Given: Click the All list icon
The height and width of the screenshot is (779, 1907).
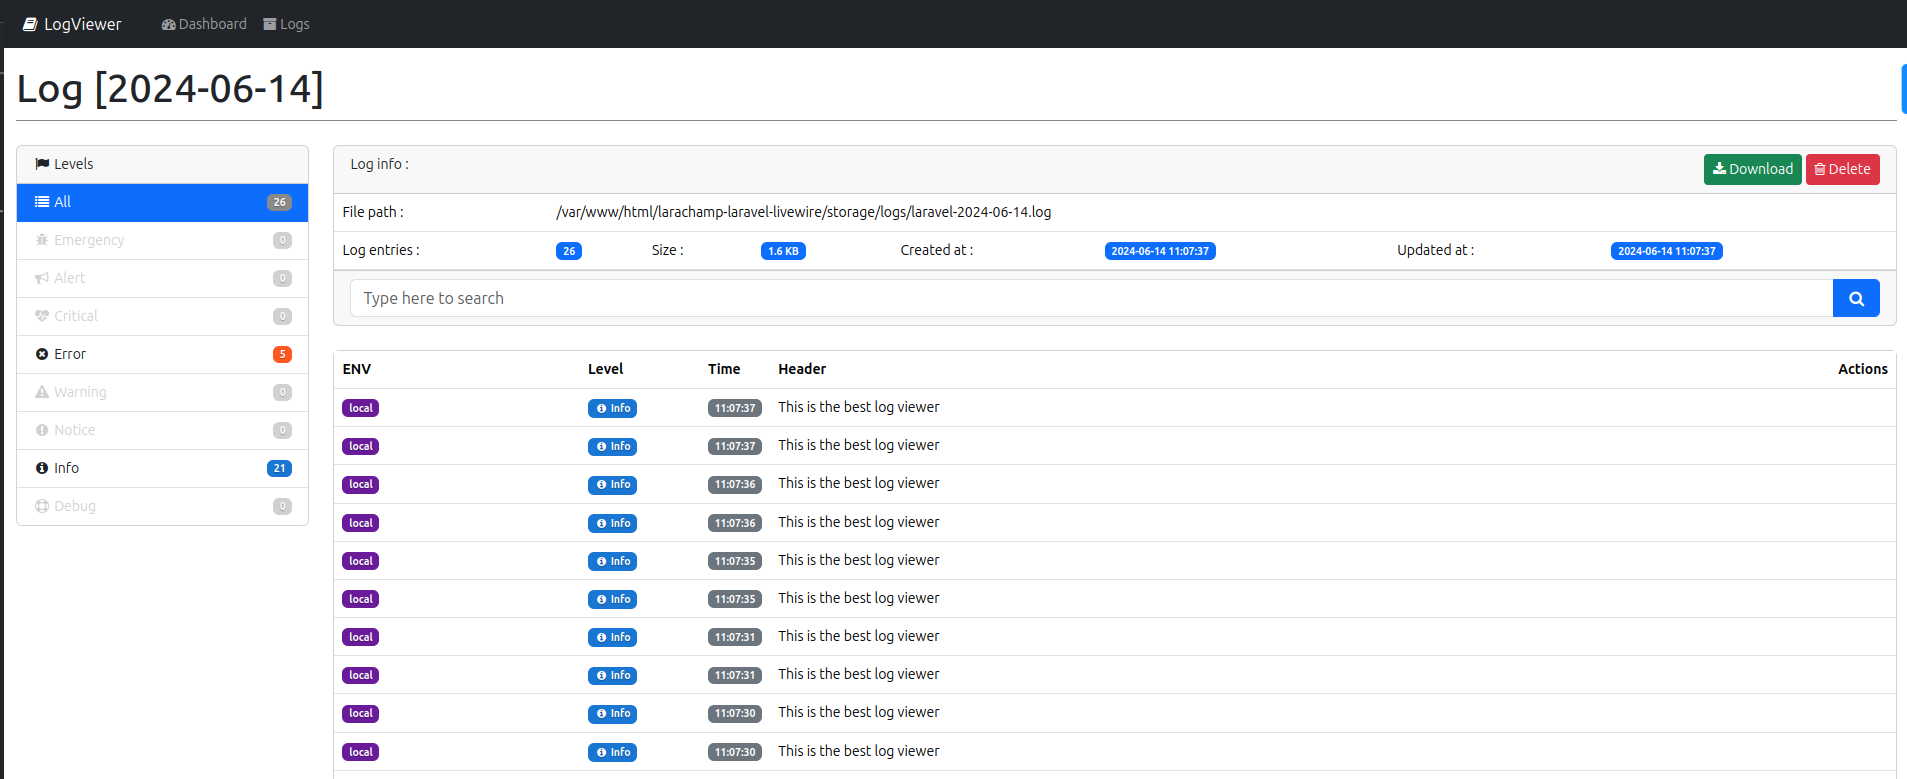Looking at the screenshot, I should tap(42, 202).
